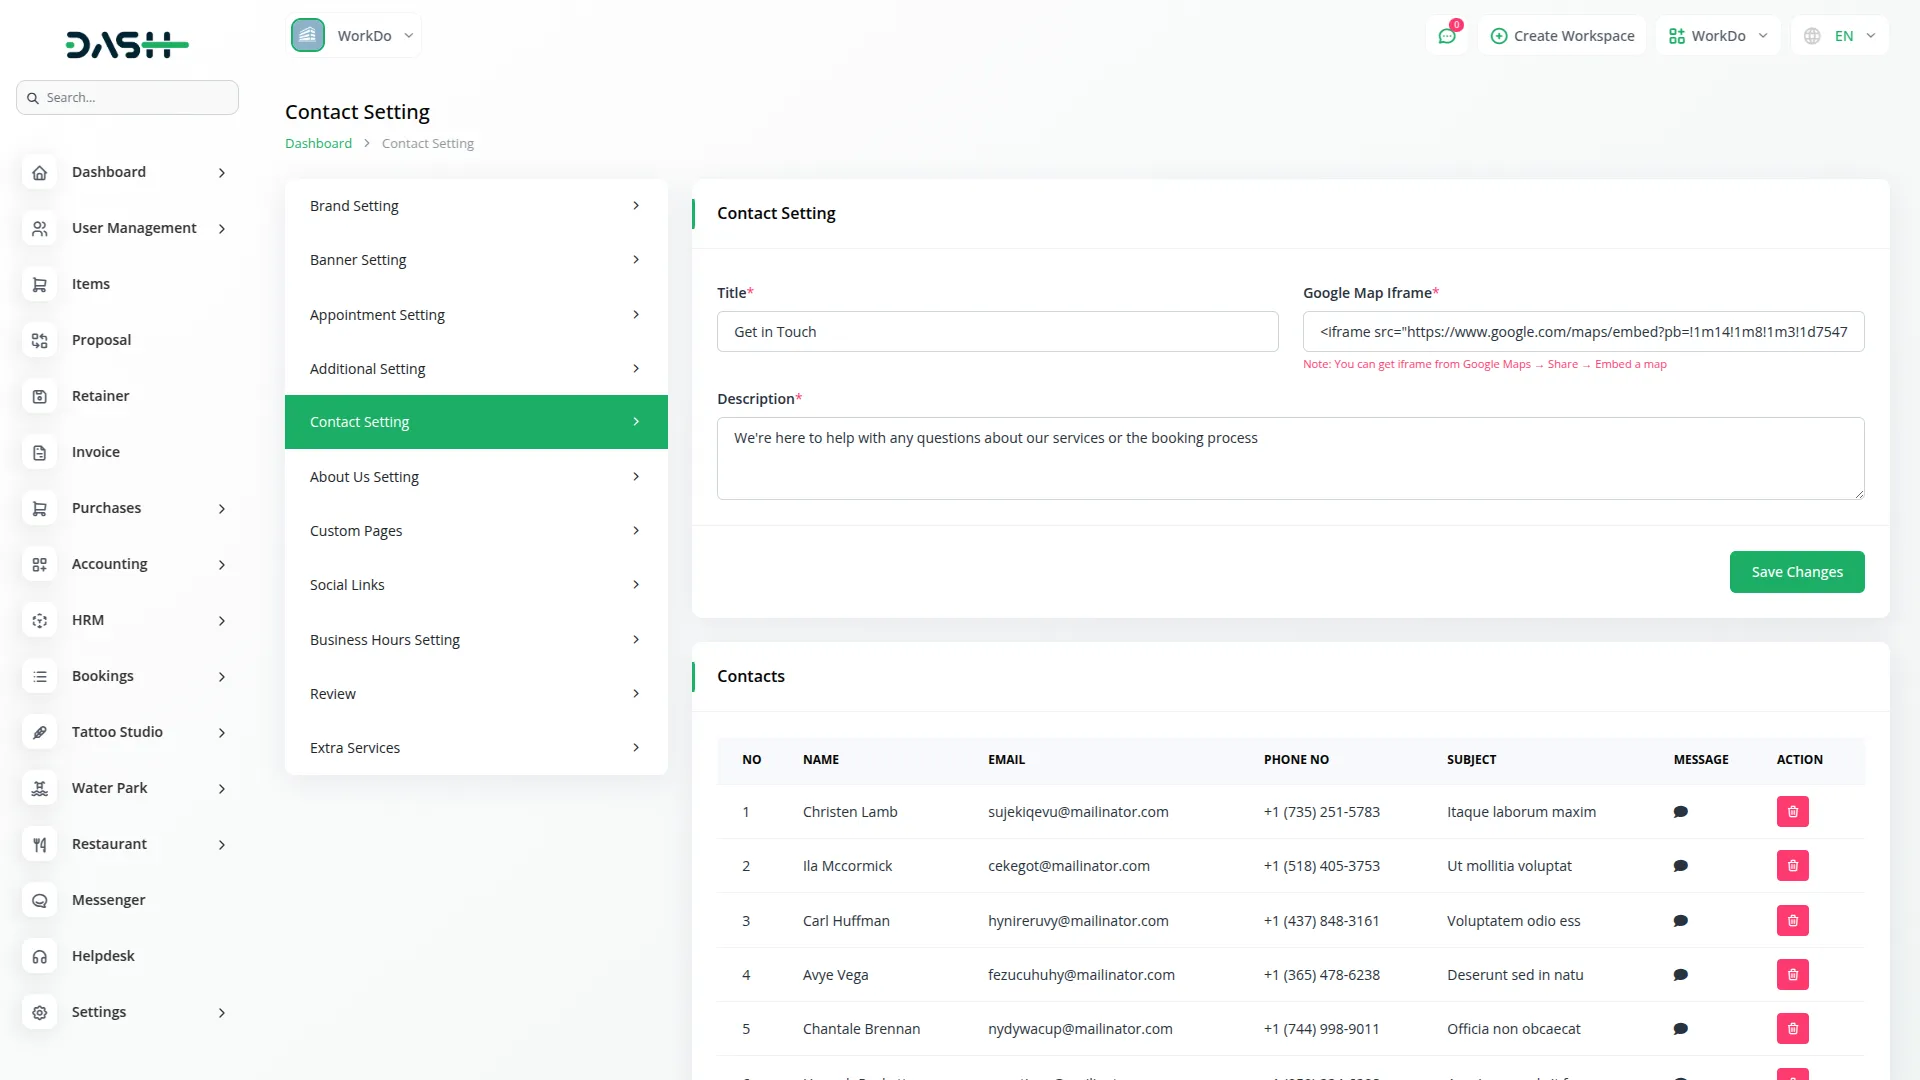Click the Restaurant fork-and-knife icon

(x=39, y=845)
